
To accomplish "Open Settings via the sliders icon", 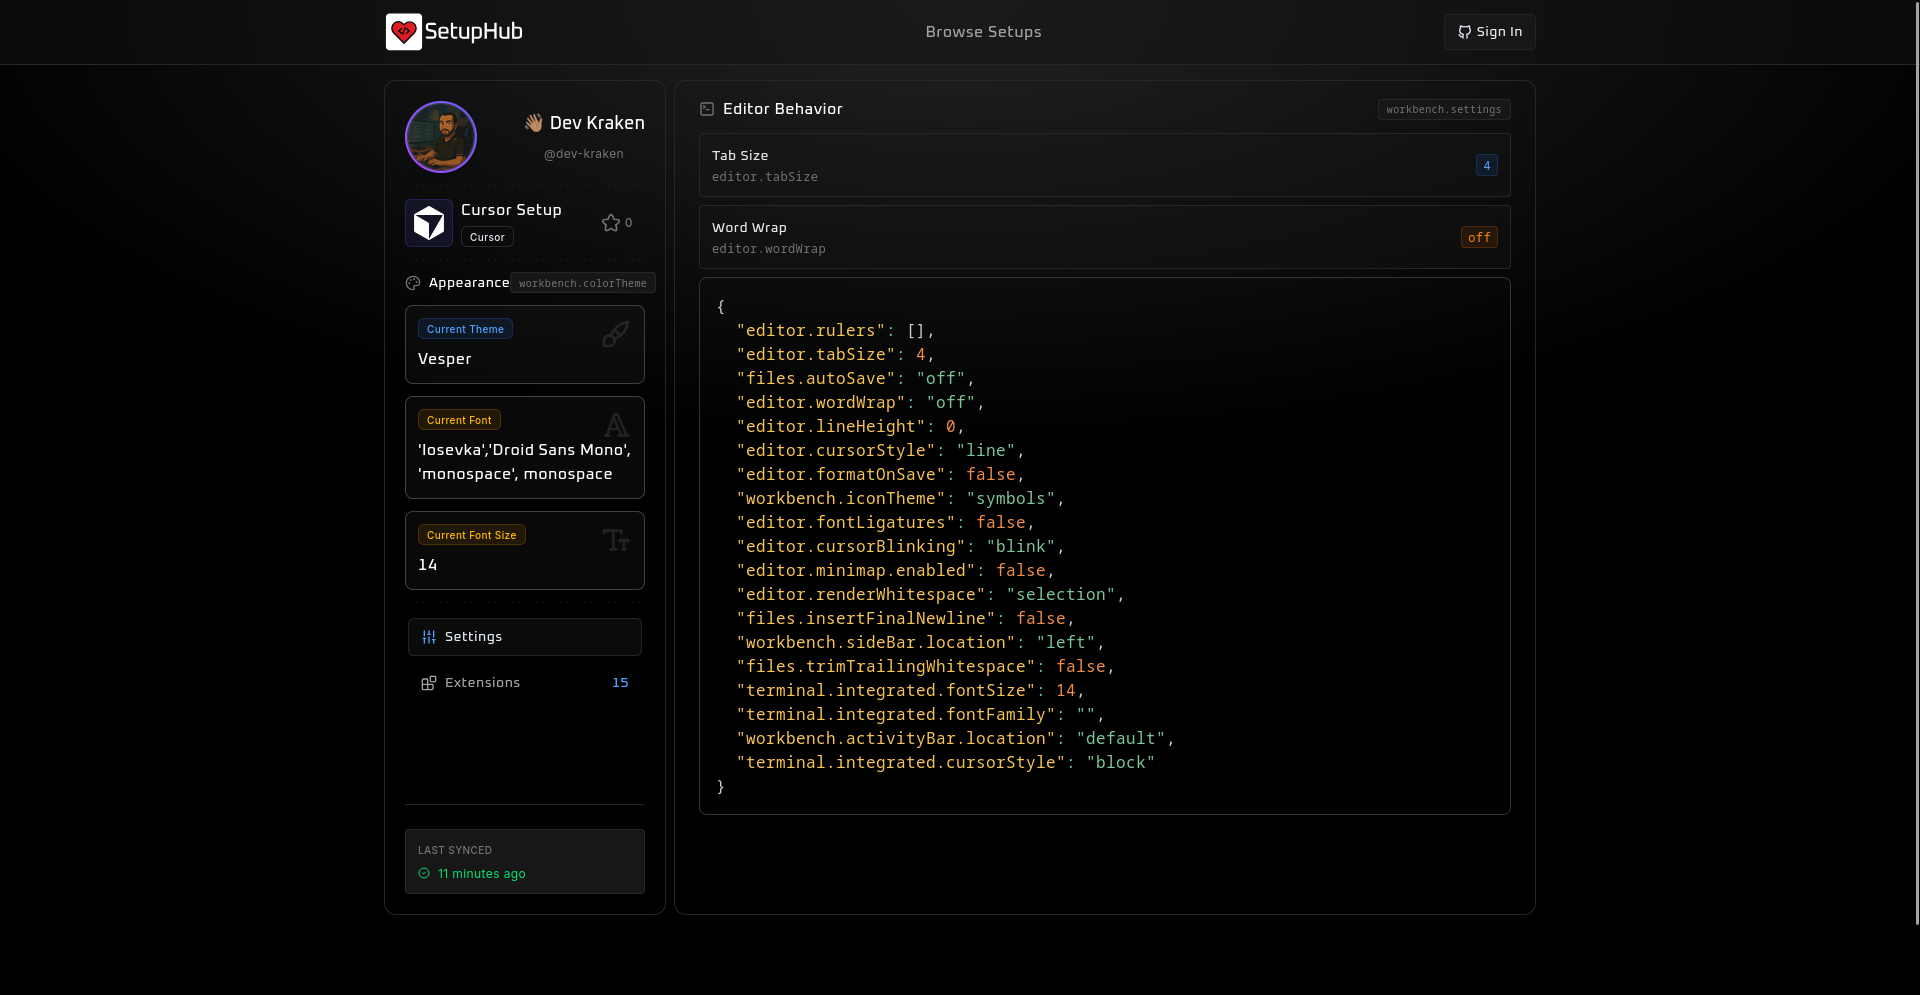I will pyautogui.click(x=429, y=637).
